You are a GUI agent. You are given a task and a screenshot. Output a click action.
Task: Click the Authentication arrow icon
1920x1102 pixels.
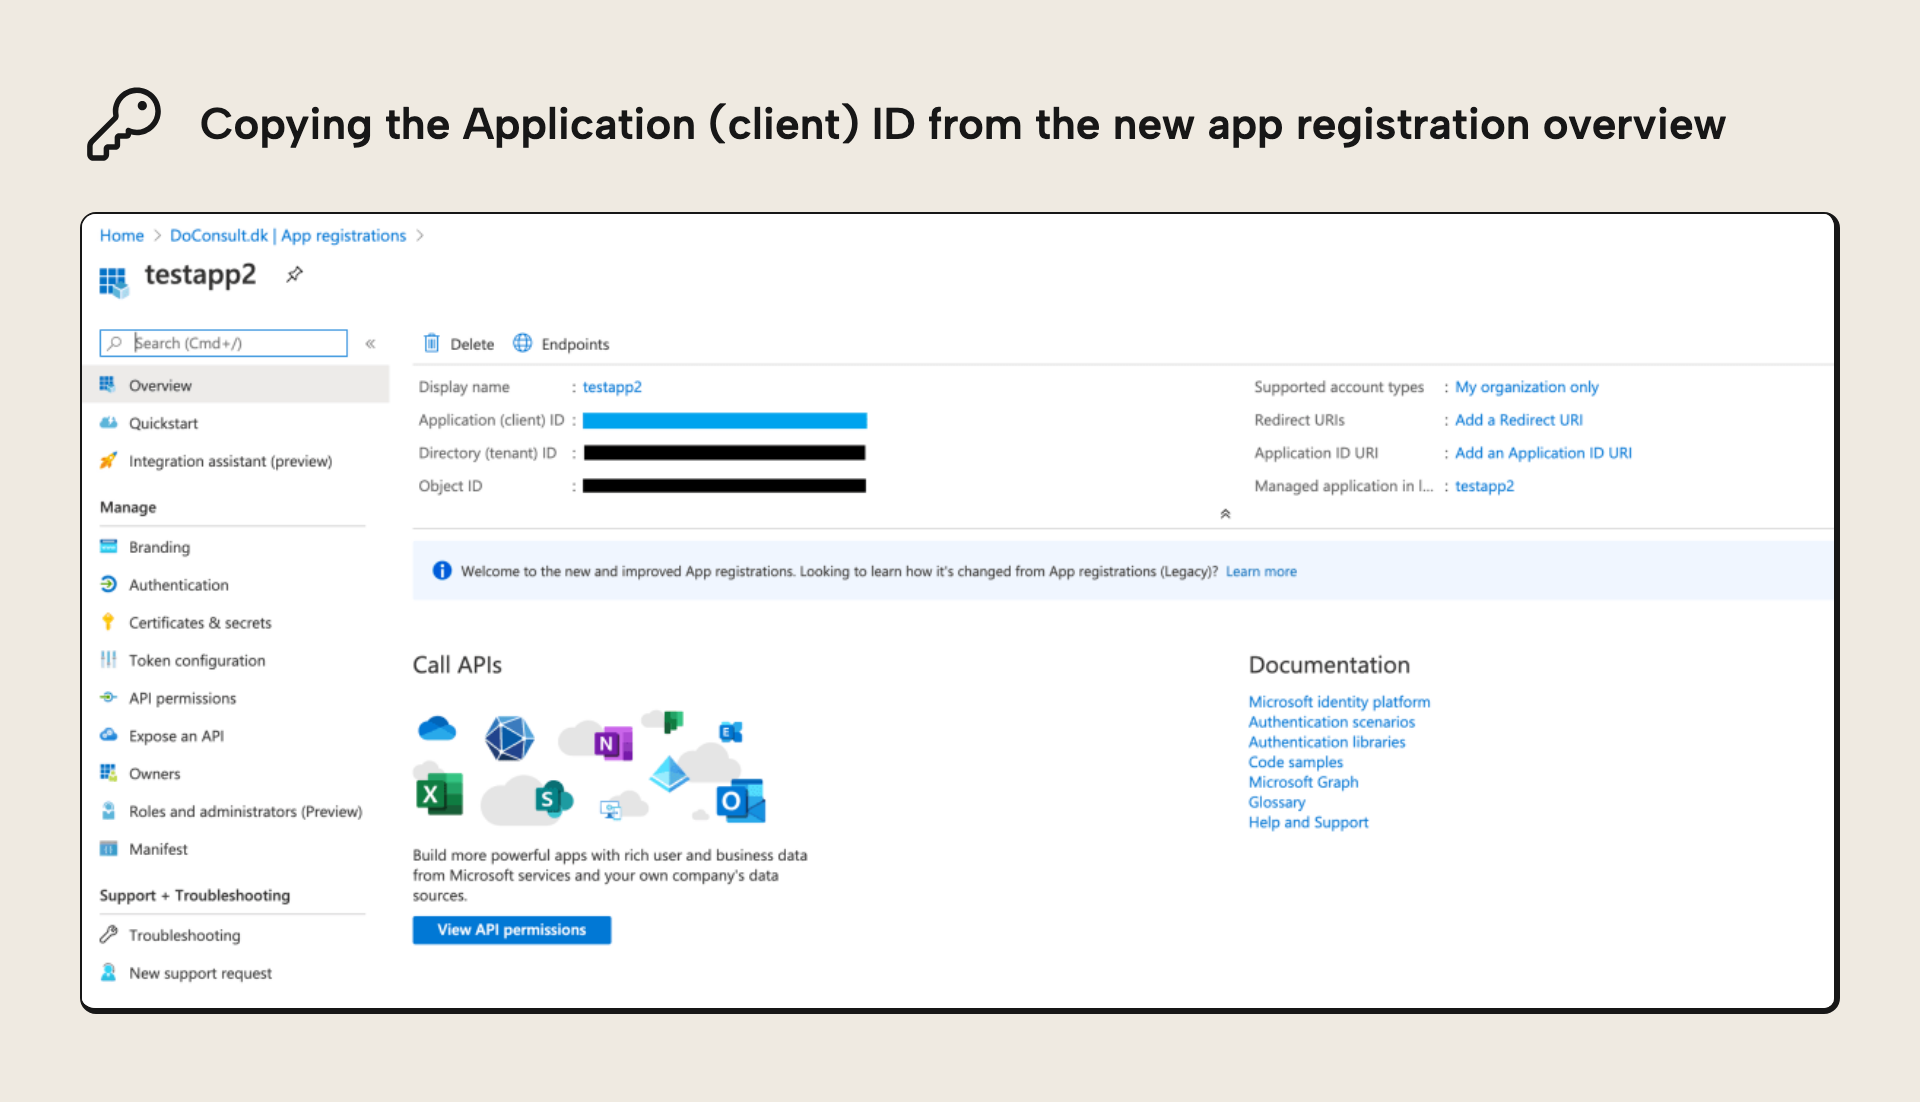[x=108, y=584]
